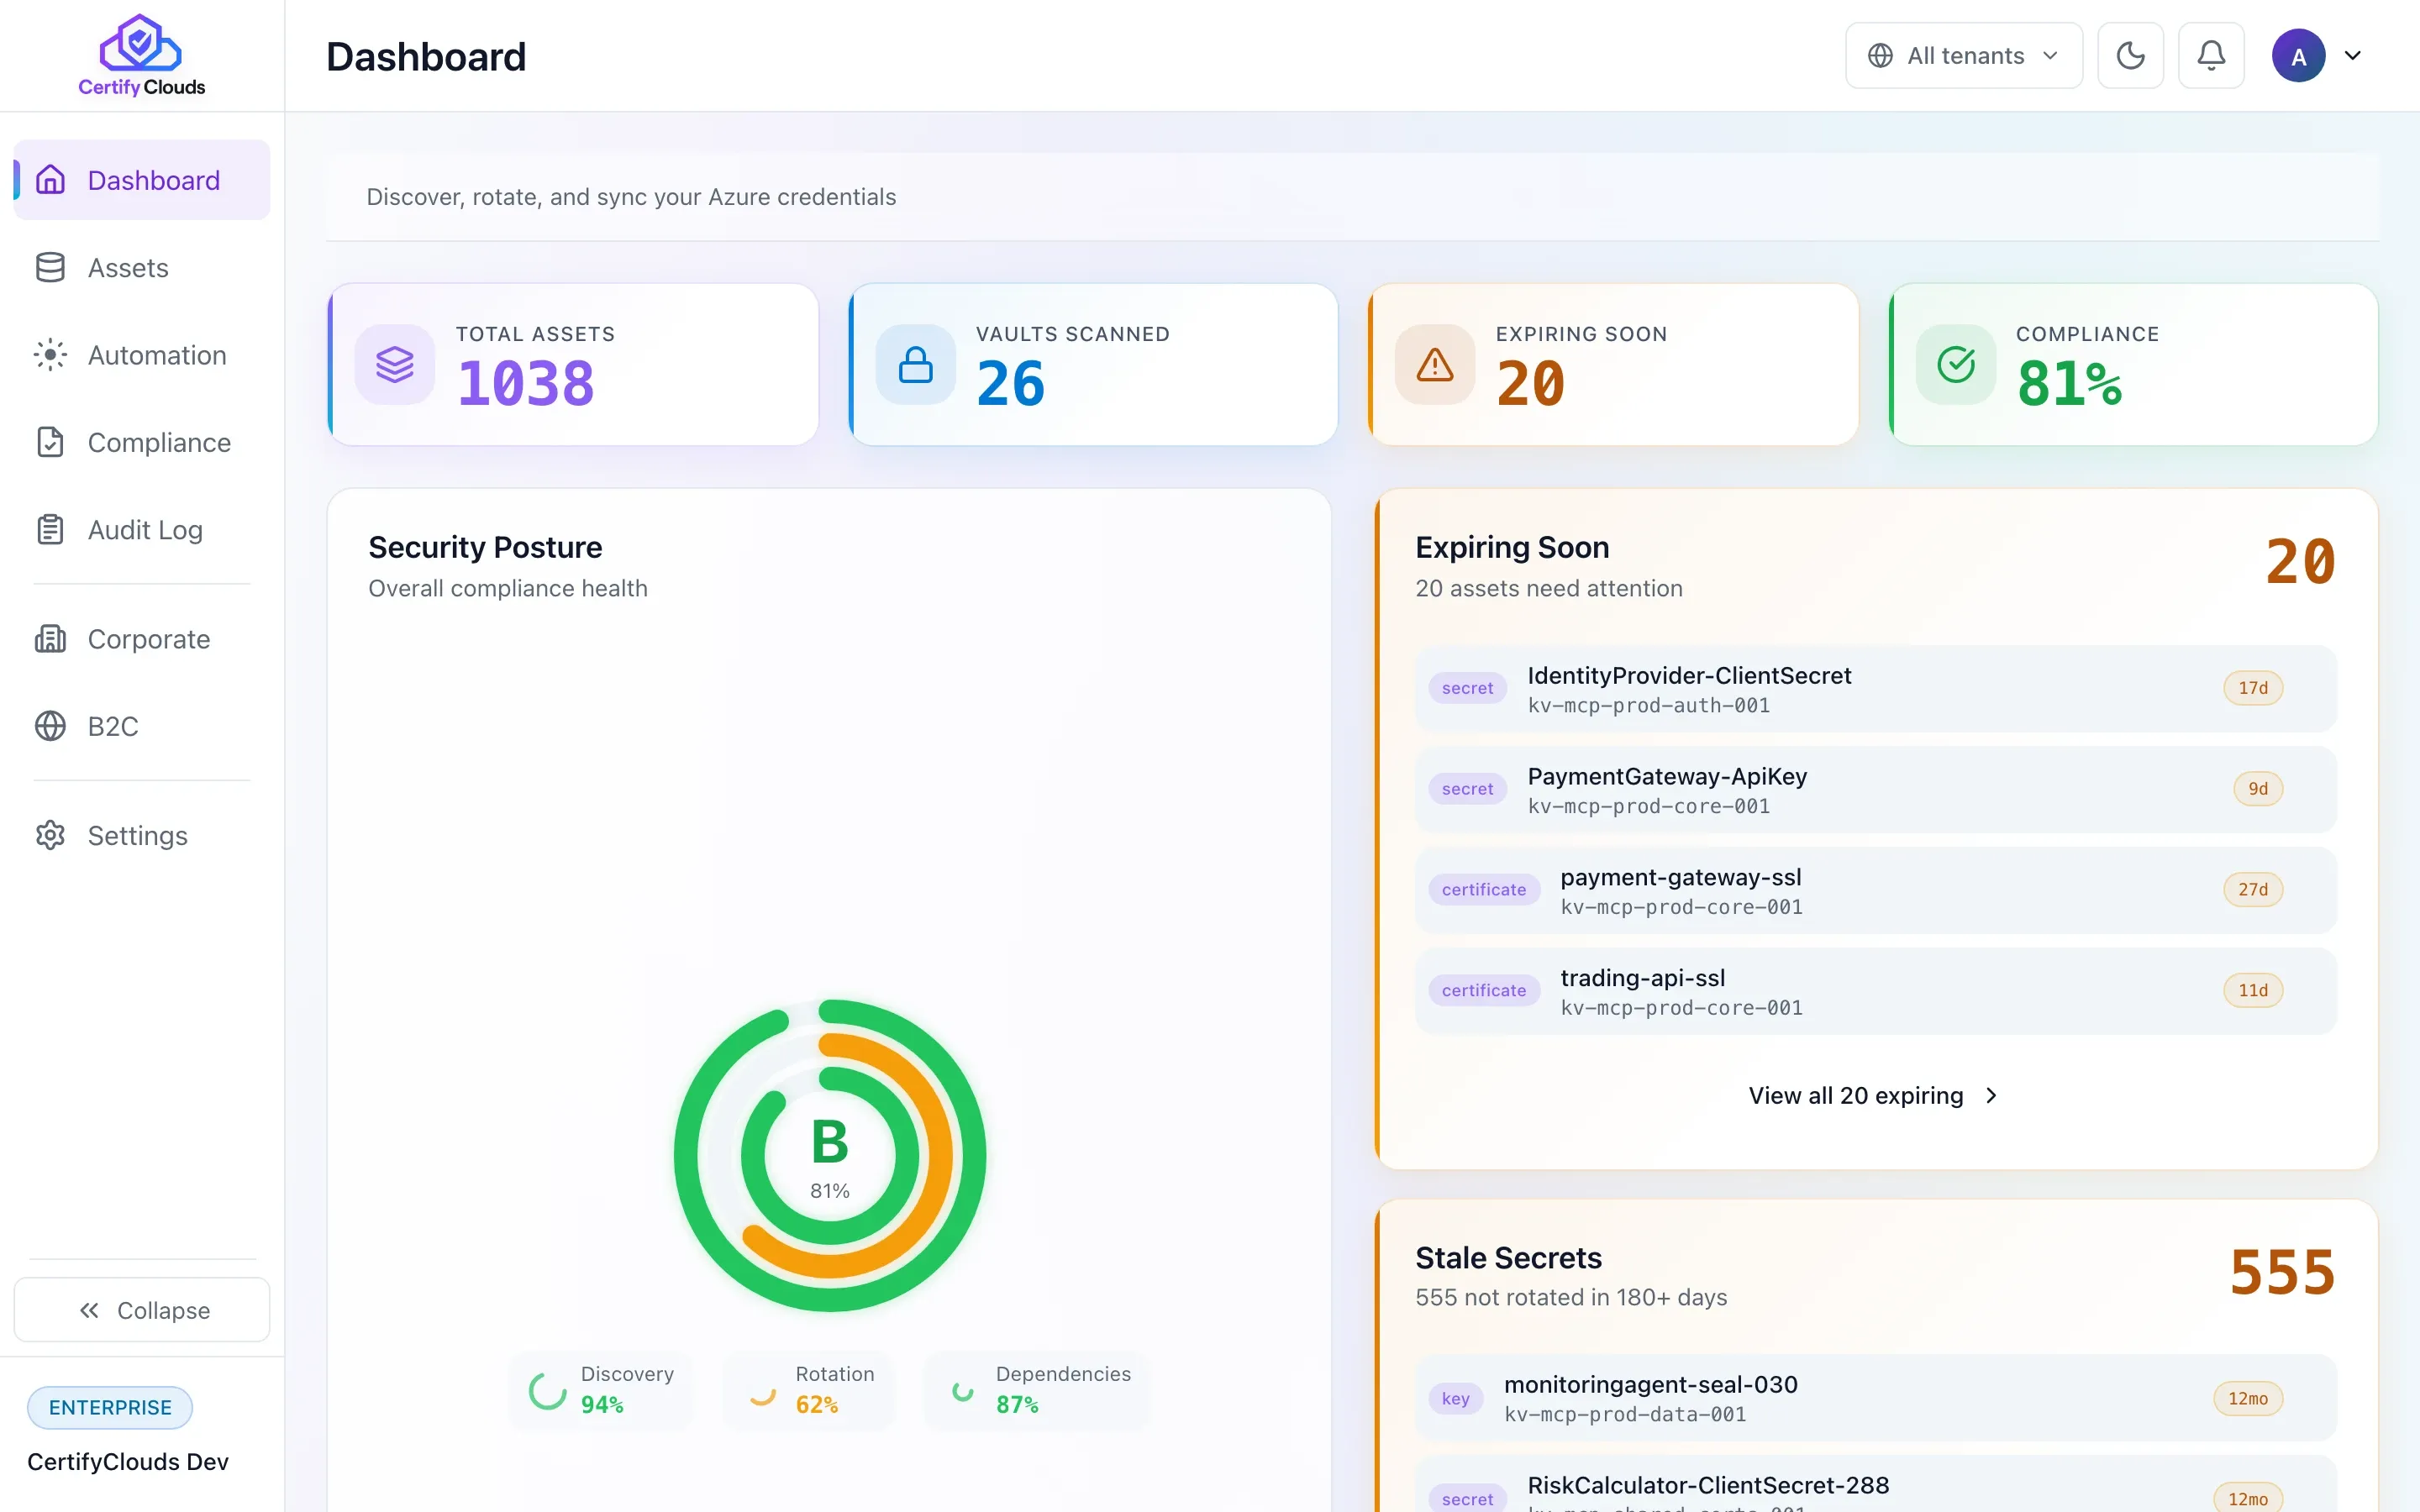2420x1512 pixels.
Task: Open the IdentityProvider-ClientSecret expiring item
Action: click(x=1875, y=689)
